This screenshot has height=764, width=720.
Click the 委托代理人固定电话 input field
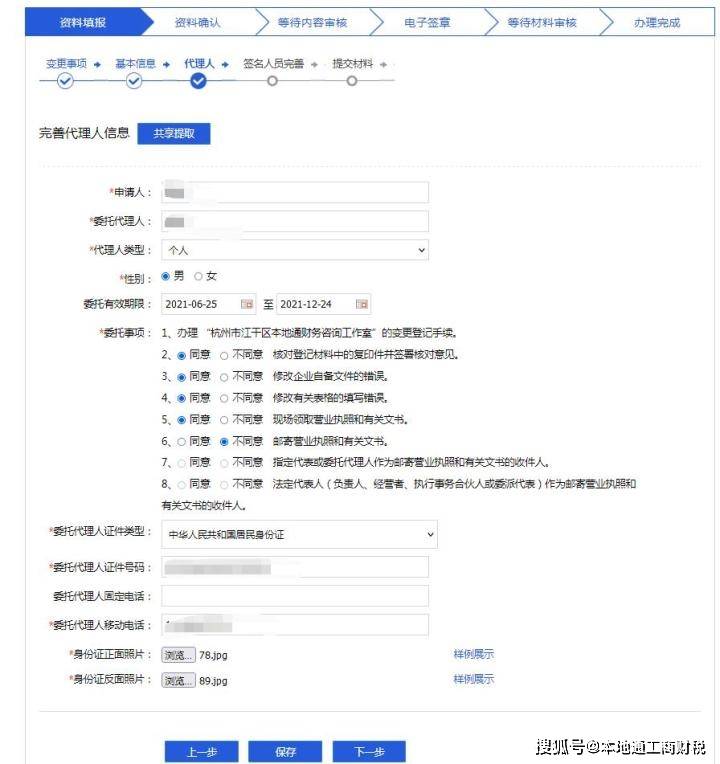point(294,596)
